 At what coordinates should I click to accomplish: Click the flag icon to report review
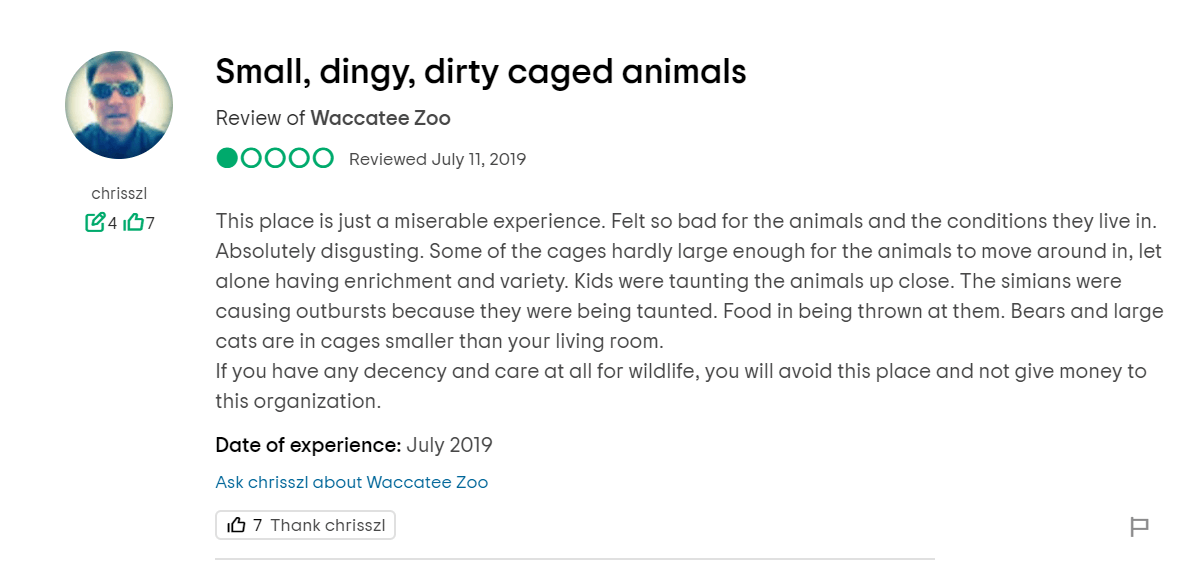[x=1139, y=527]
